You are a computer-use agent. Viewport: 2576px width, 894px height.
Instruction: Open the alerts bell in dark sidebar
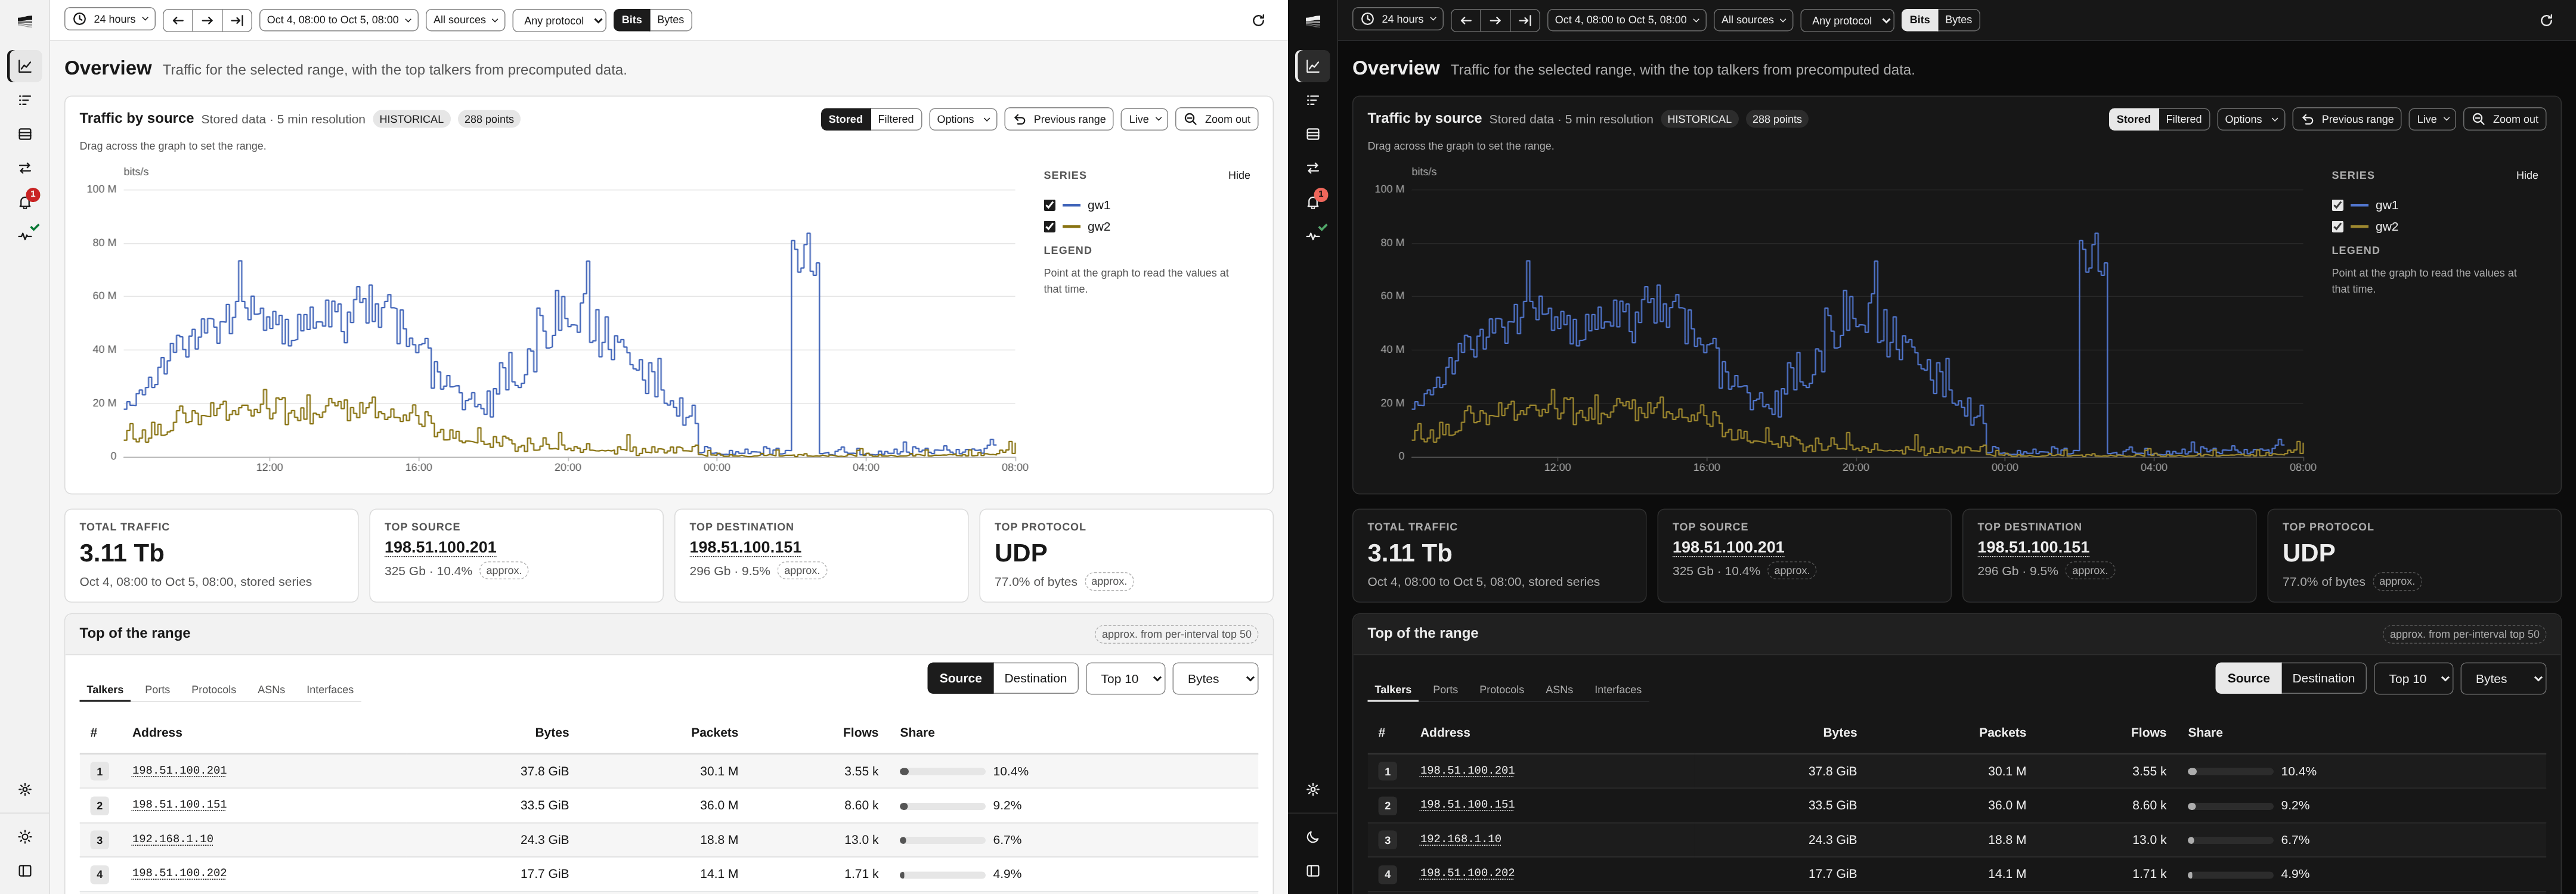[1313, 202]
